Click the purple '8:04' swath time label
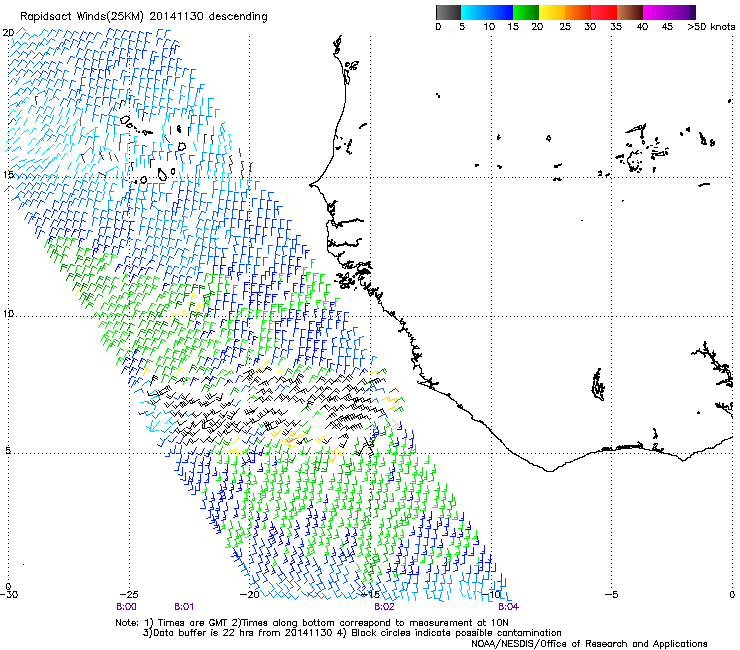Screen dimensions: 740x650 tap(508, 607)
